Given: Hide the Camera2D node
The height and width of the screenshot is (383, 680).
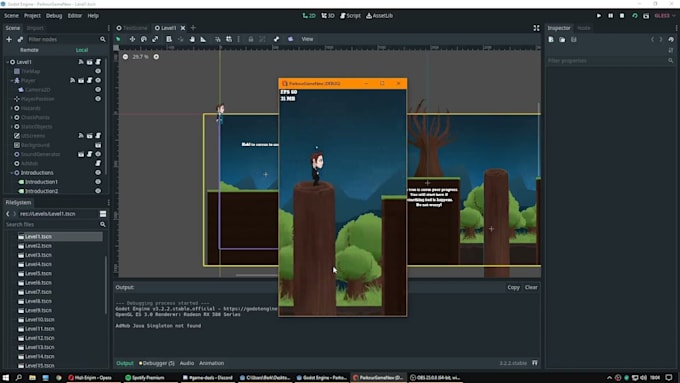Looking at the screenshot, I should click(98, 90).
